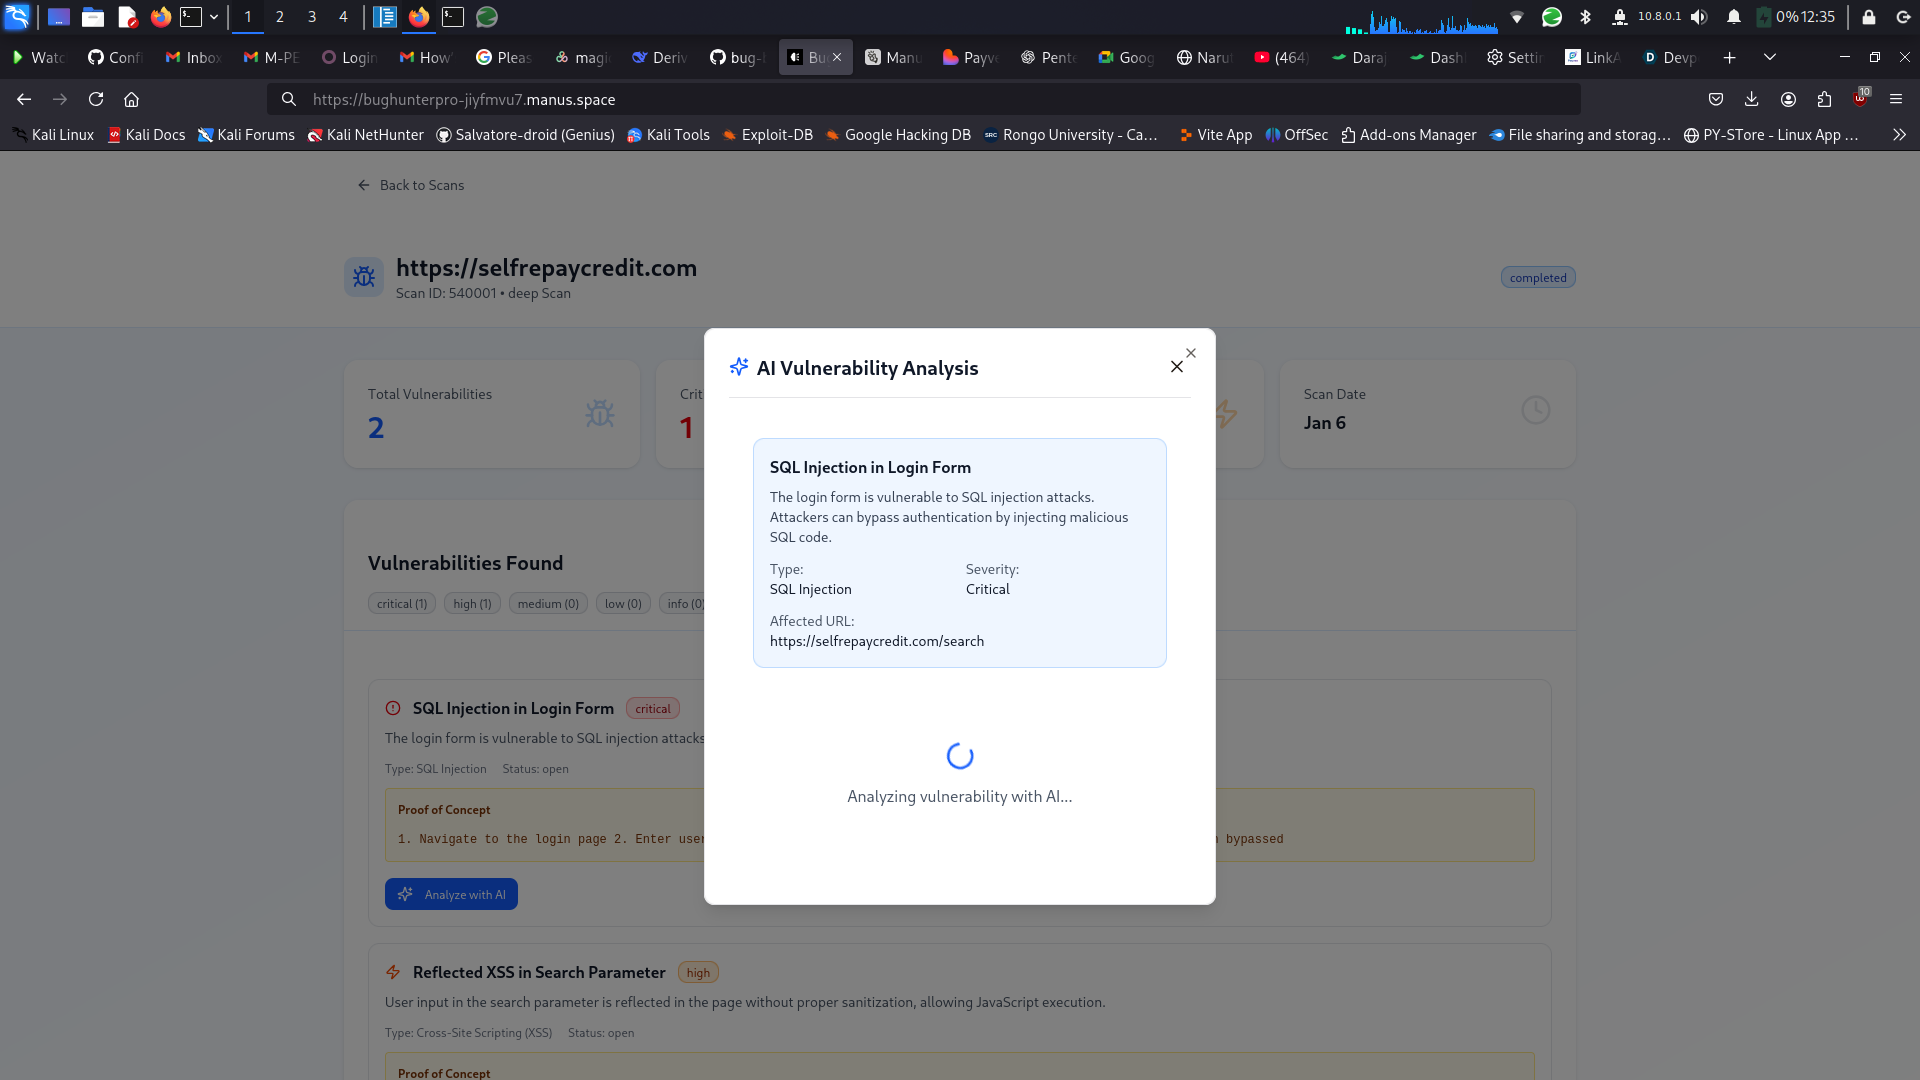Open Exploit-DB bookmark in toolbar
The image size is (1920, 1080).
(767, 135)
